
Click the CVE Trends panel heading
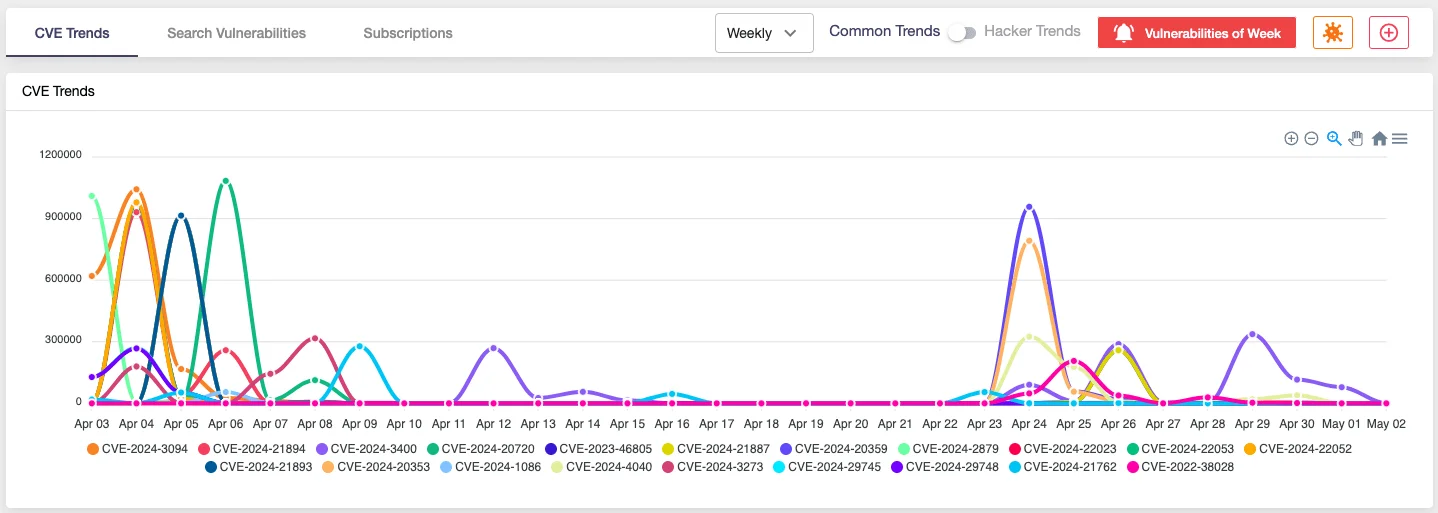pyautogui.click(x=58, y=91)
